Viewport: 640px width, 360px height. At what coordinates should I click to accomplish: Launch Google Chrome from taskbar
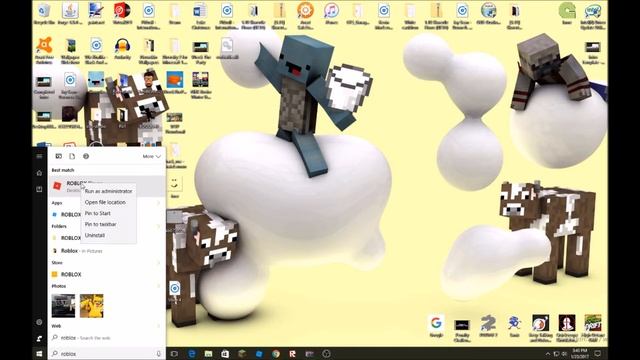point(276,354)
